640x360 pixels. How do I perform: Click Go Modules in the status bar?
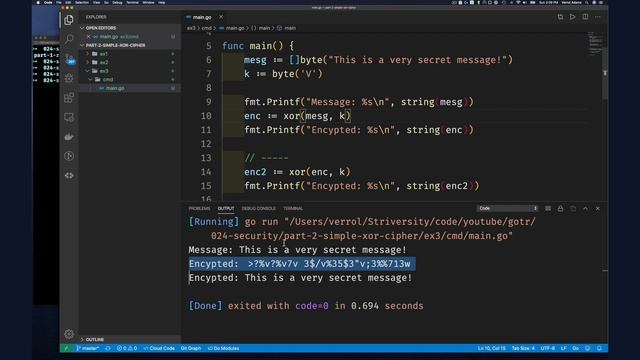coord(224,348)
